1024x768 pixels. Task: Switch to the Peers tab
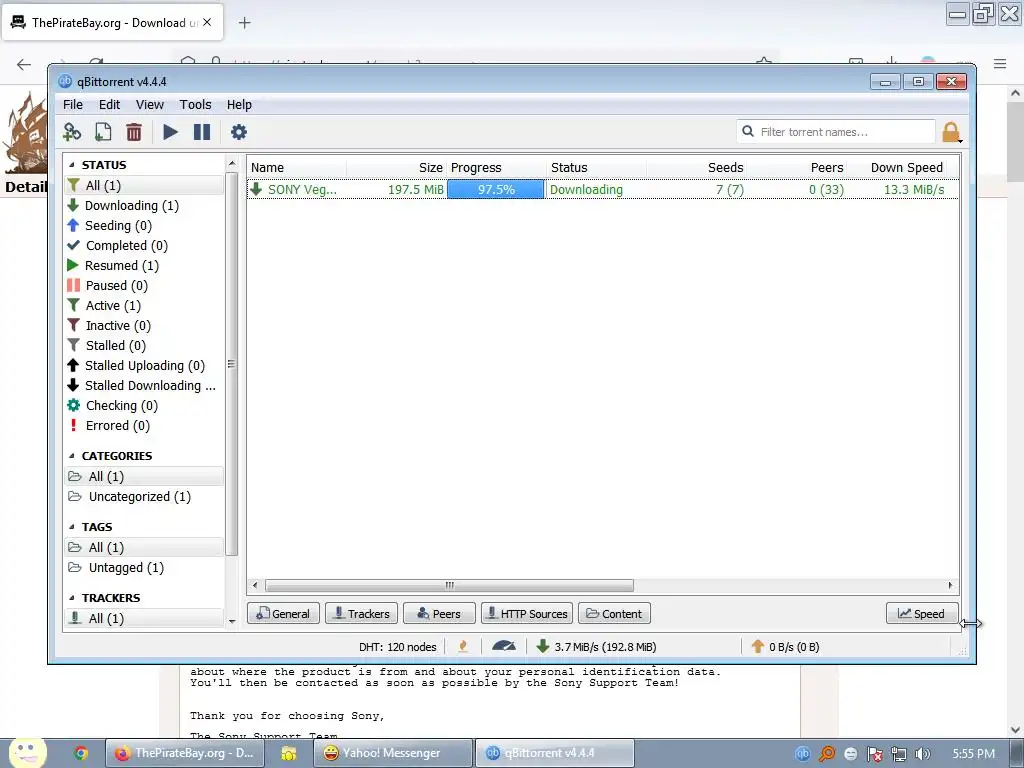point(439,613)
